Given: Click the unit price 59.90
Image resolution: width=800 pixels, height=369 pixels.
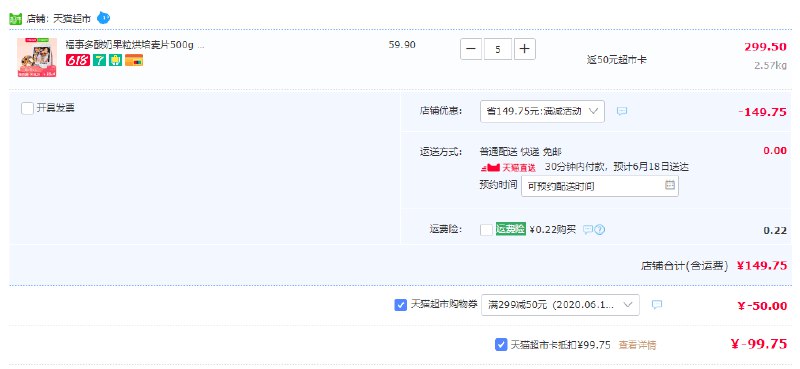Looking at the screenshot, I should tap(402, 44).
